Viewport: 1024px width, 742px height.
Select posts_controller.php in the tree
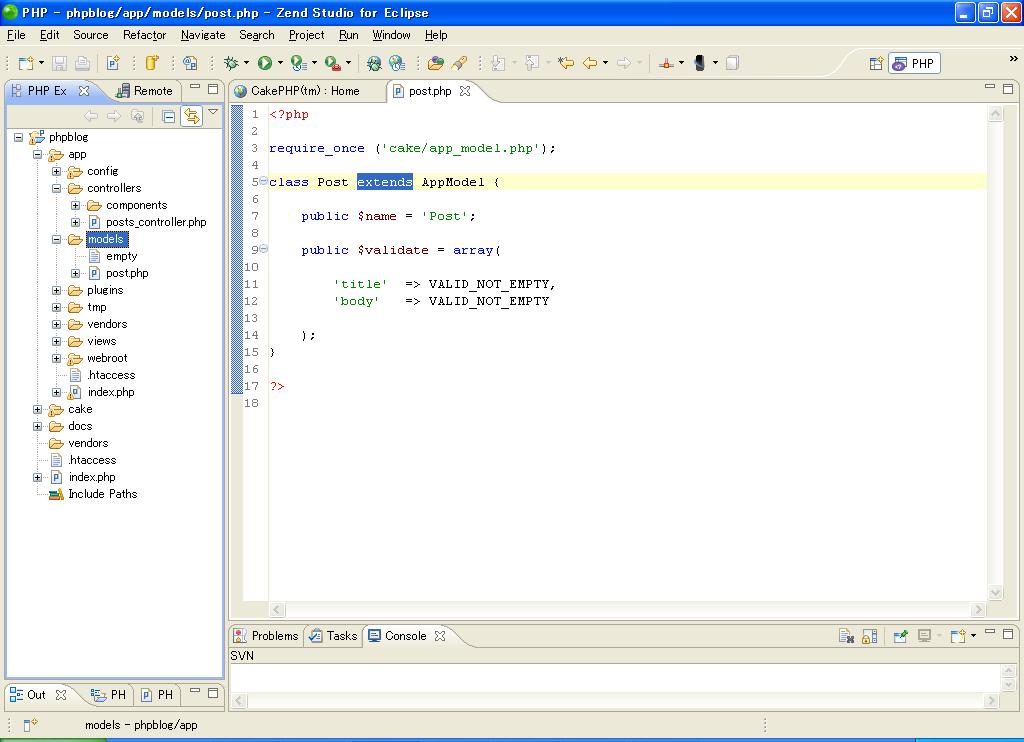pos(156,222)
